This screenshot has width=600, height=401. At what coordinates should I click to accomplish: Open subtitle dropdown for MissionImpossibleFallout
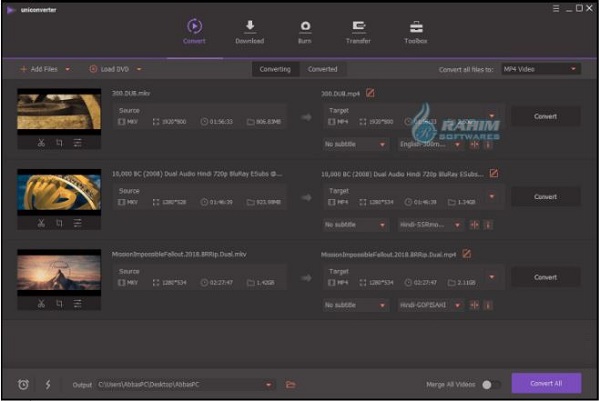(355, 305)
